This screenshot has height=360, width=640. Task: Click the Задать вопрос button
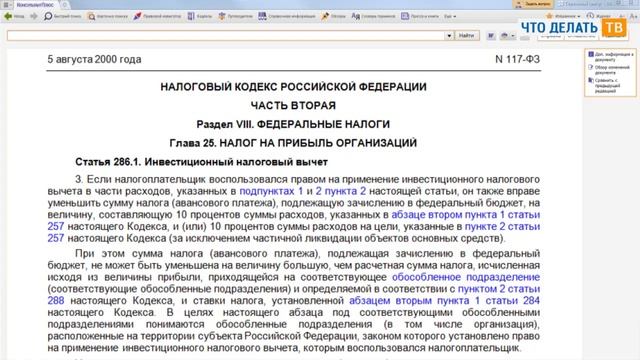coord(533,4)
